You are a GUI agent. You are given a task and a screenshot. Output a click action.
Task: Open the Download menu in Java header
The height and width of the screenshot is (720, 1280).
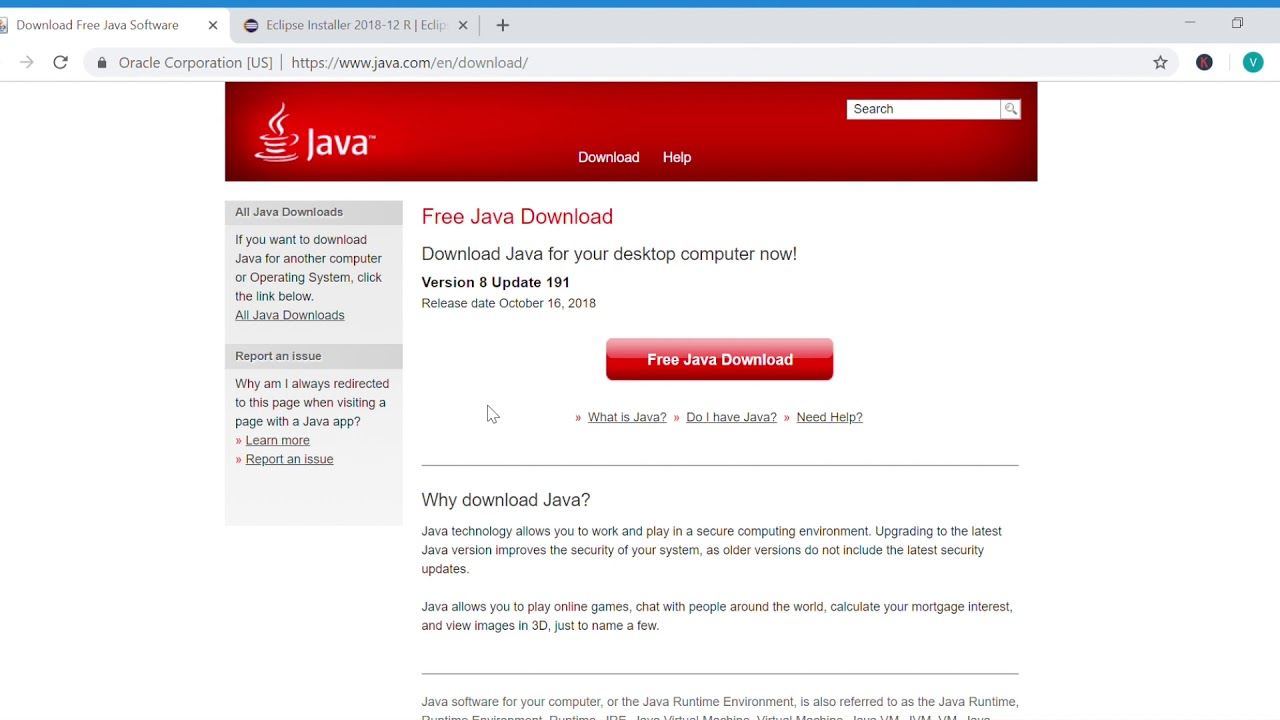click(x=608, y=157)
